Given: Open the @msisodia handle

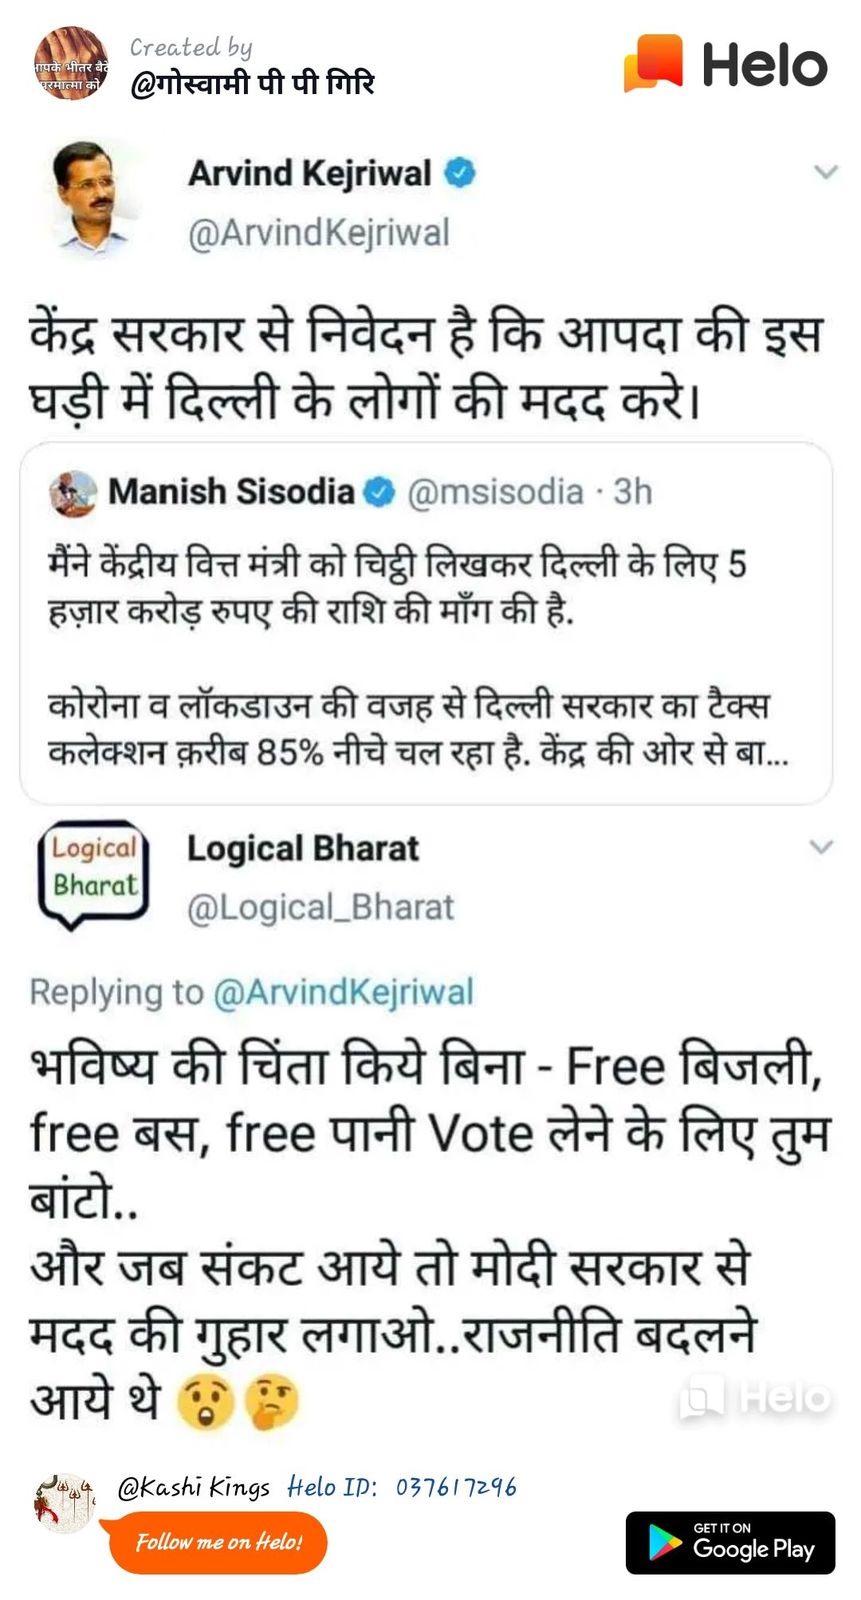Looking at the screenshot, I should click(x=495, y=492).
